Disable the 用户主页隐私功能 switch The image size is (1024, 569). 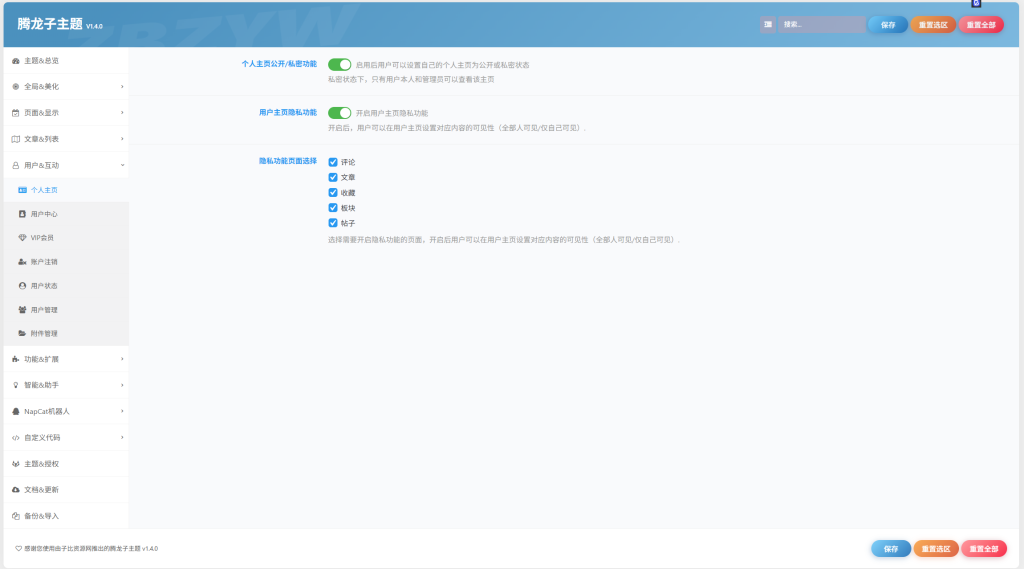340,113
